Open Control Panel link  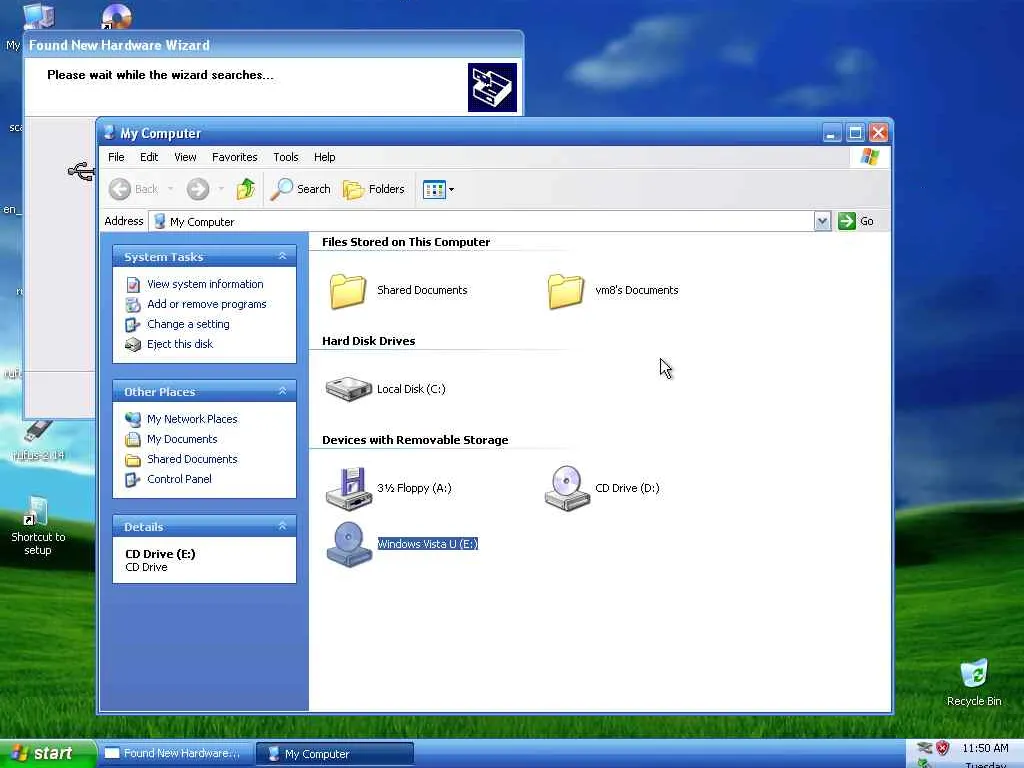tap(179, 479)
